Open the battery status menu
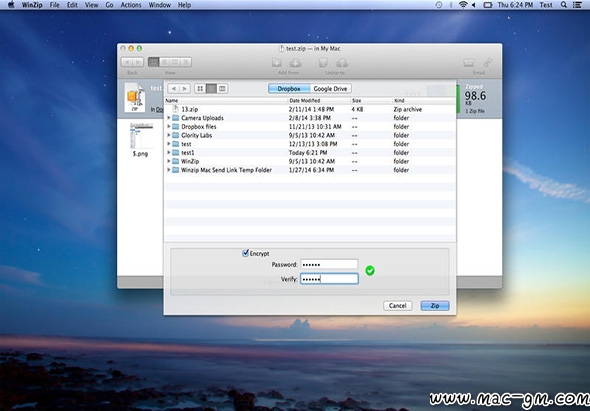The width and height of the screenshot is (590, 411). pyautogui.click(x=488, y=5)
